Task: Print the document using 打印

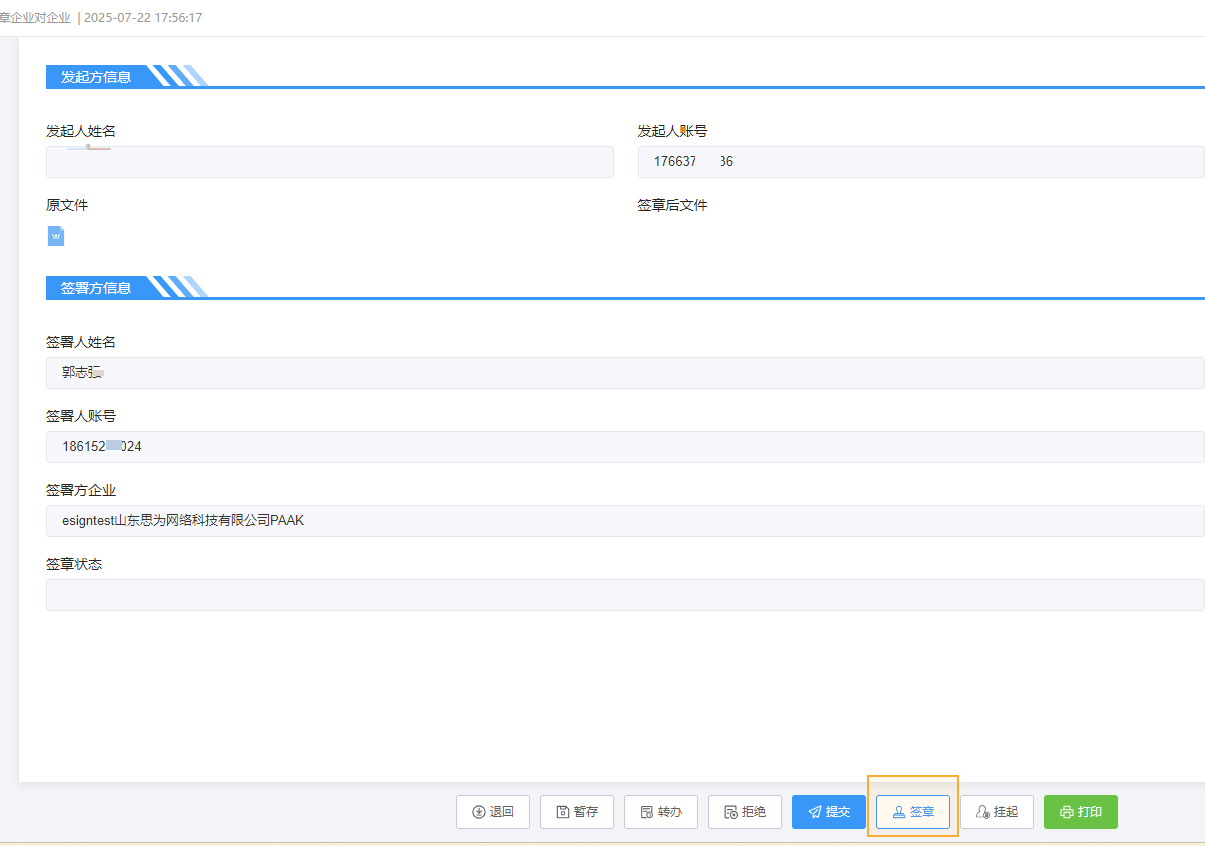Action: pyautogui.click(x=1080, y=812)
